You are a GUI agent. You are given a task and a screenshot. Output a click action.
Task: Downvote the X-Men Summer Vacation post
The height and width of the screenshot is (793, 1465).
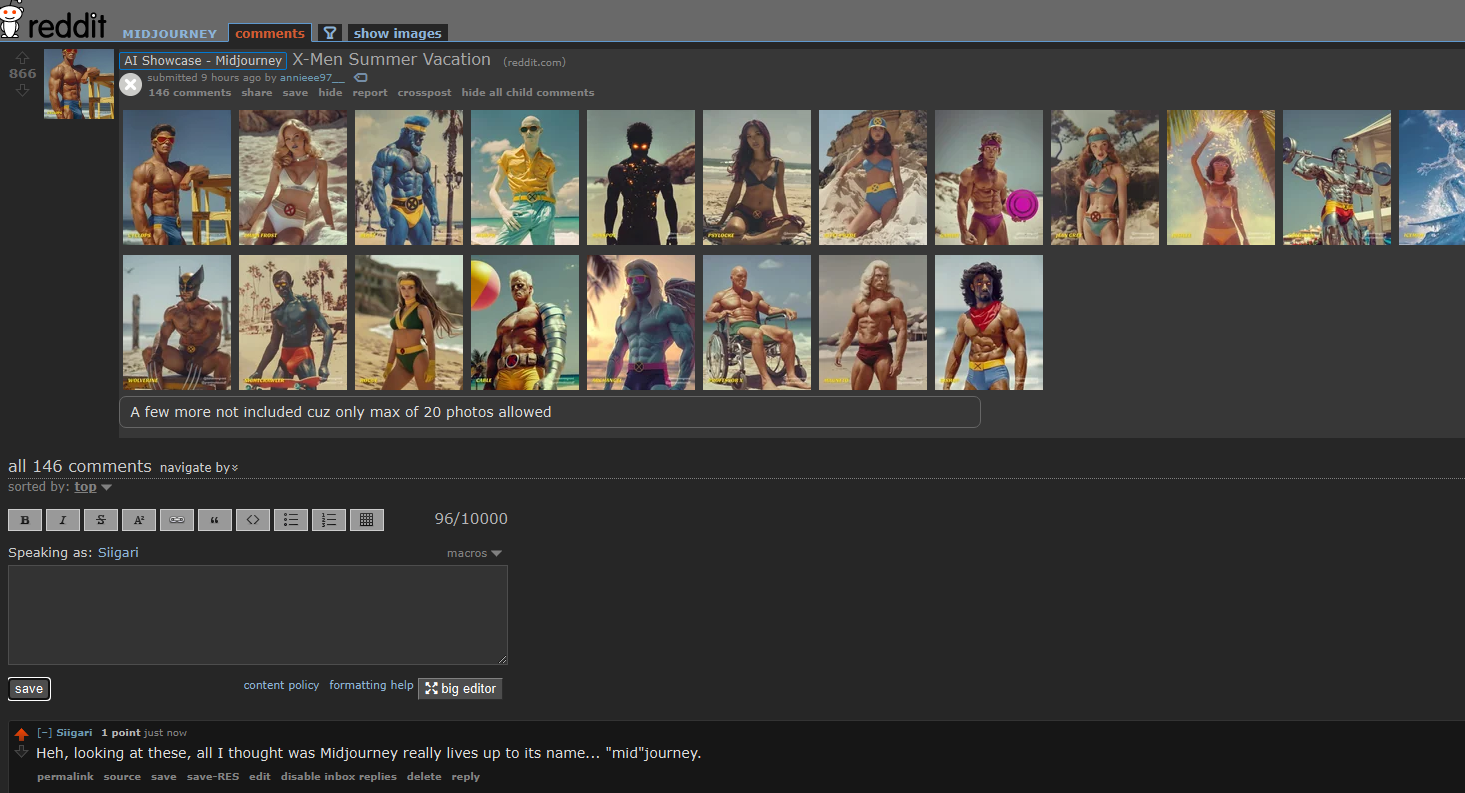click(22, 90)
